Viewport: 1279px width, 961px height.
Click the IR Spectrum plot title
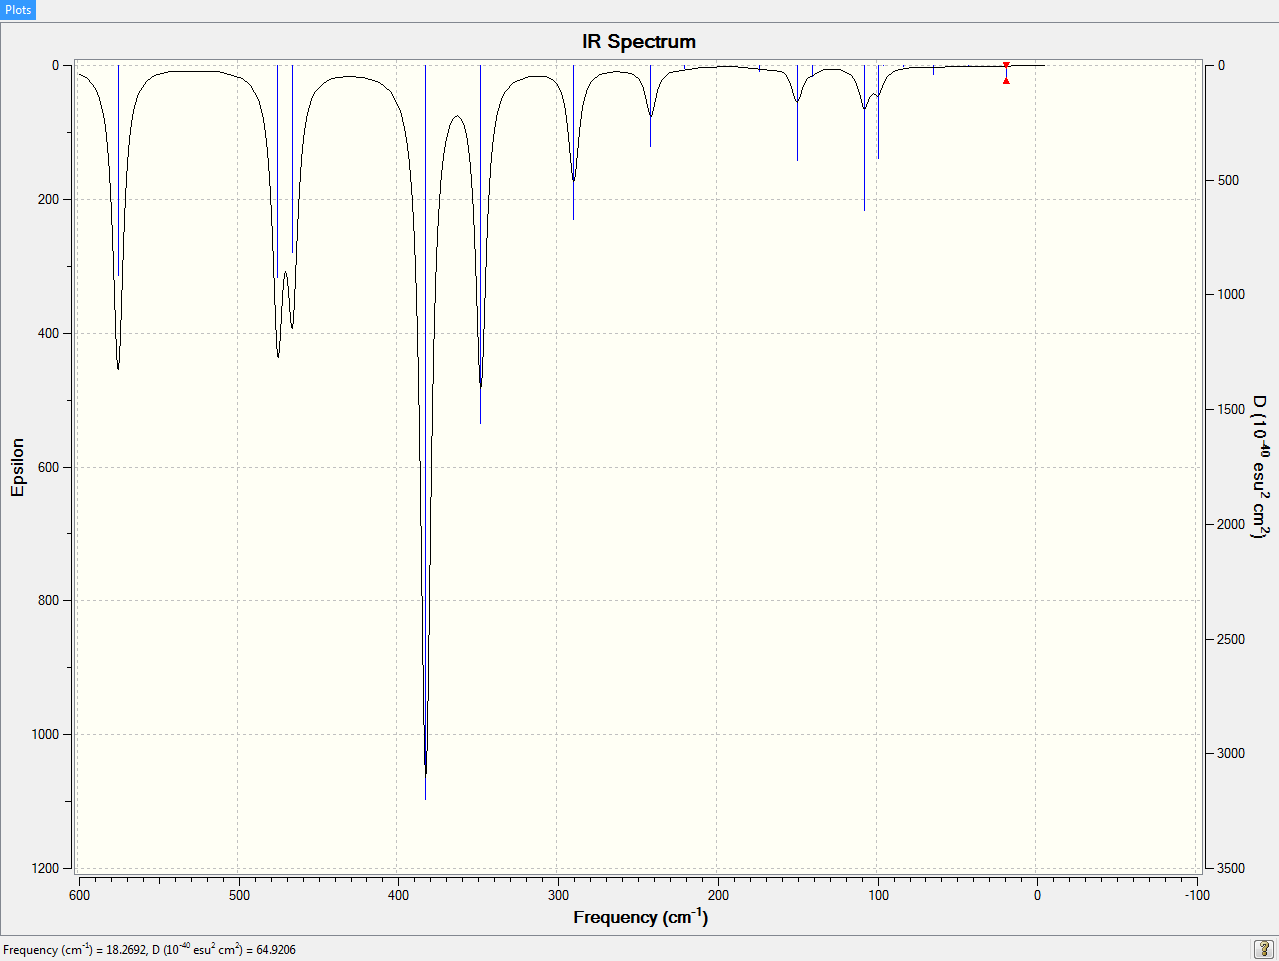tap(639, 42)
